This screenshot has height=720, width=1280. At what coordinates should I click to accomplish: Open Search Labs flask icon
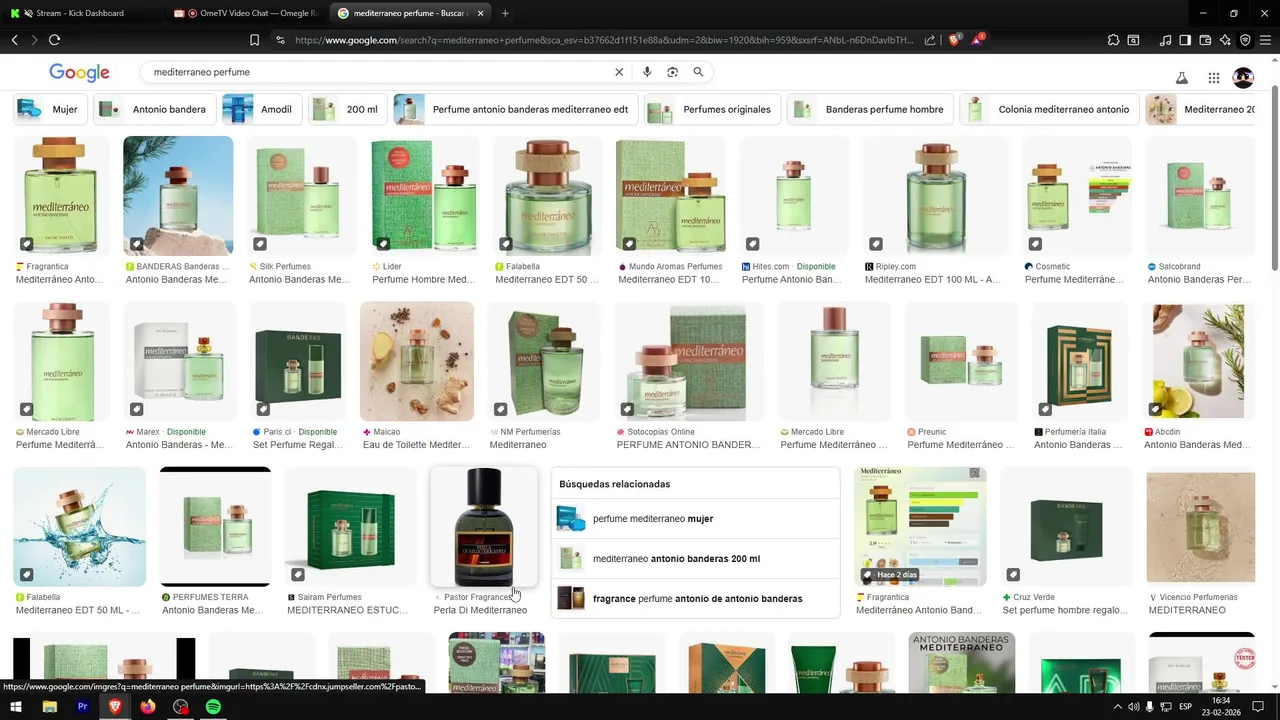click(x=1181, y=78)
